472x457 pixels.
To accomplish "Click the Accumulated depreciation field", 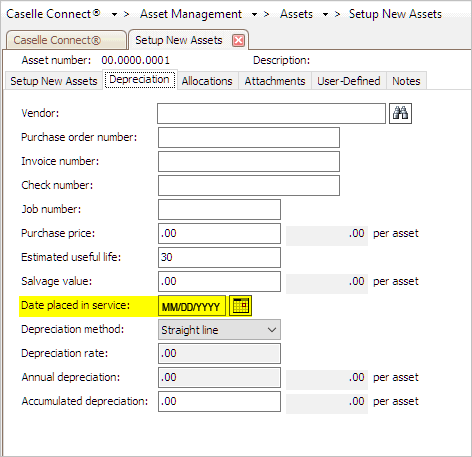I will [219, 401].
